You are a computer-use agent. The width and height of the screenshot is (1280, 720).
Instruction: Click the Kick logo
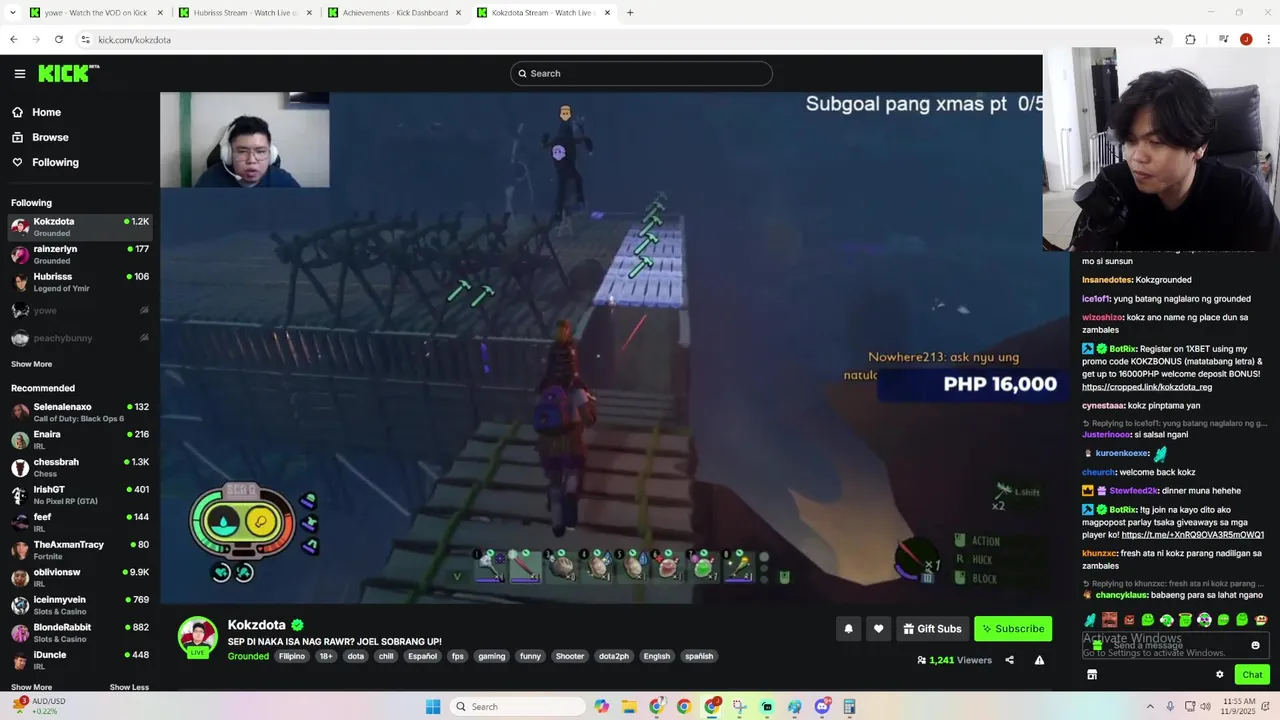pyautogui.click(x=68, y=73)
